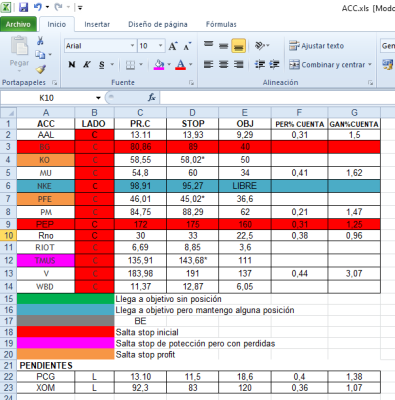This screenshot has width=395, height=400.
Task: Toggle italic (K) formatting
Action: pyautogui.click(x=87, y=65)
